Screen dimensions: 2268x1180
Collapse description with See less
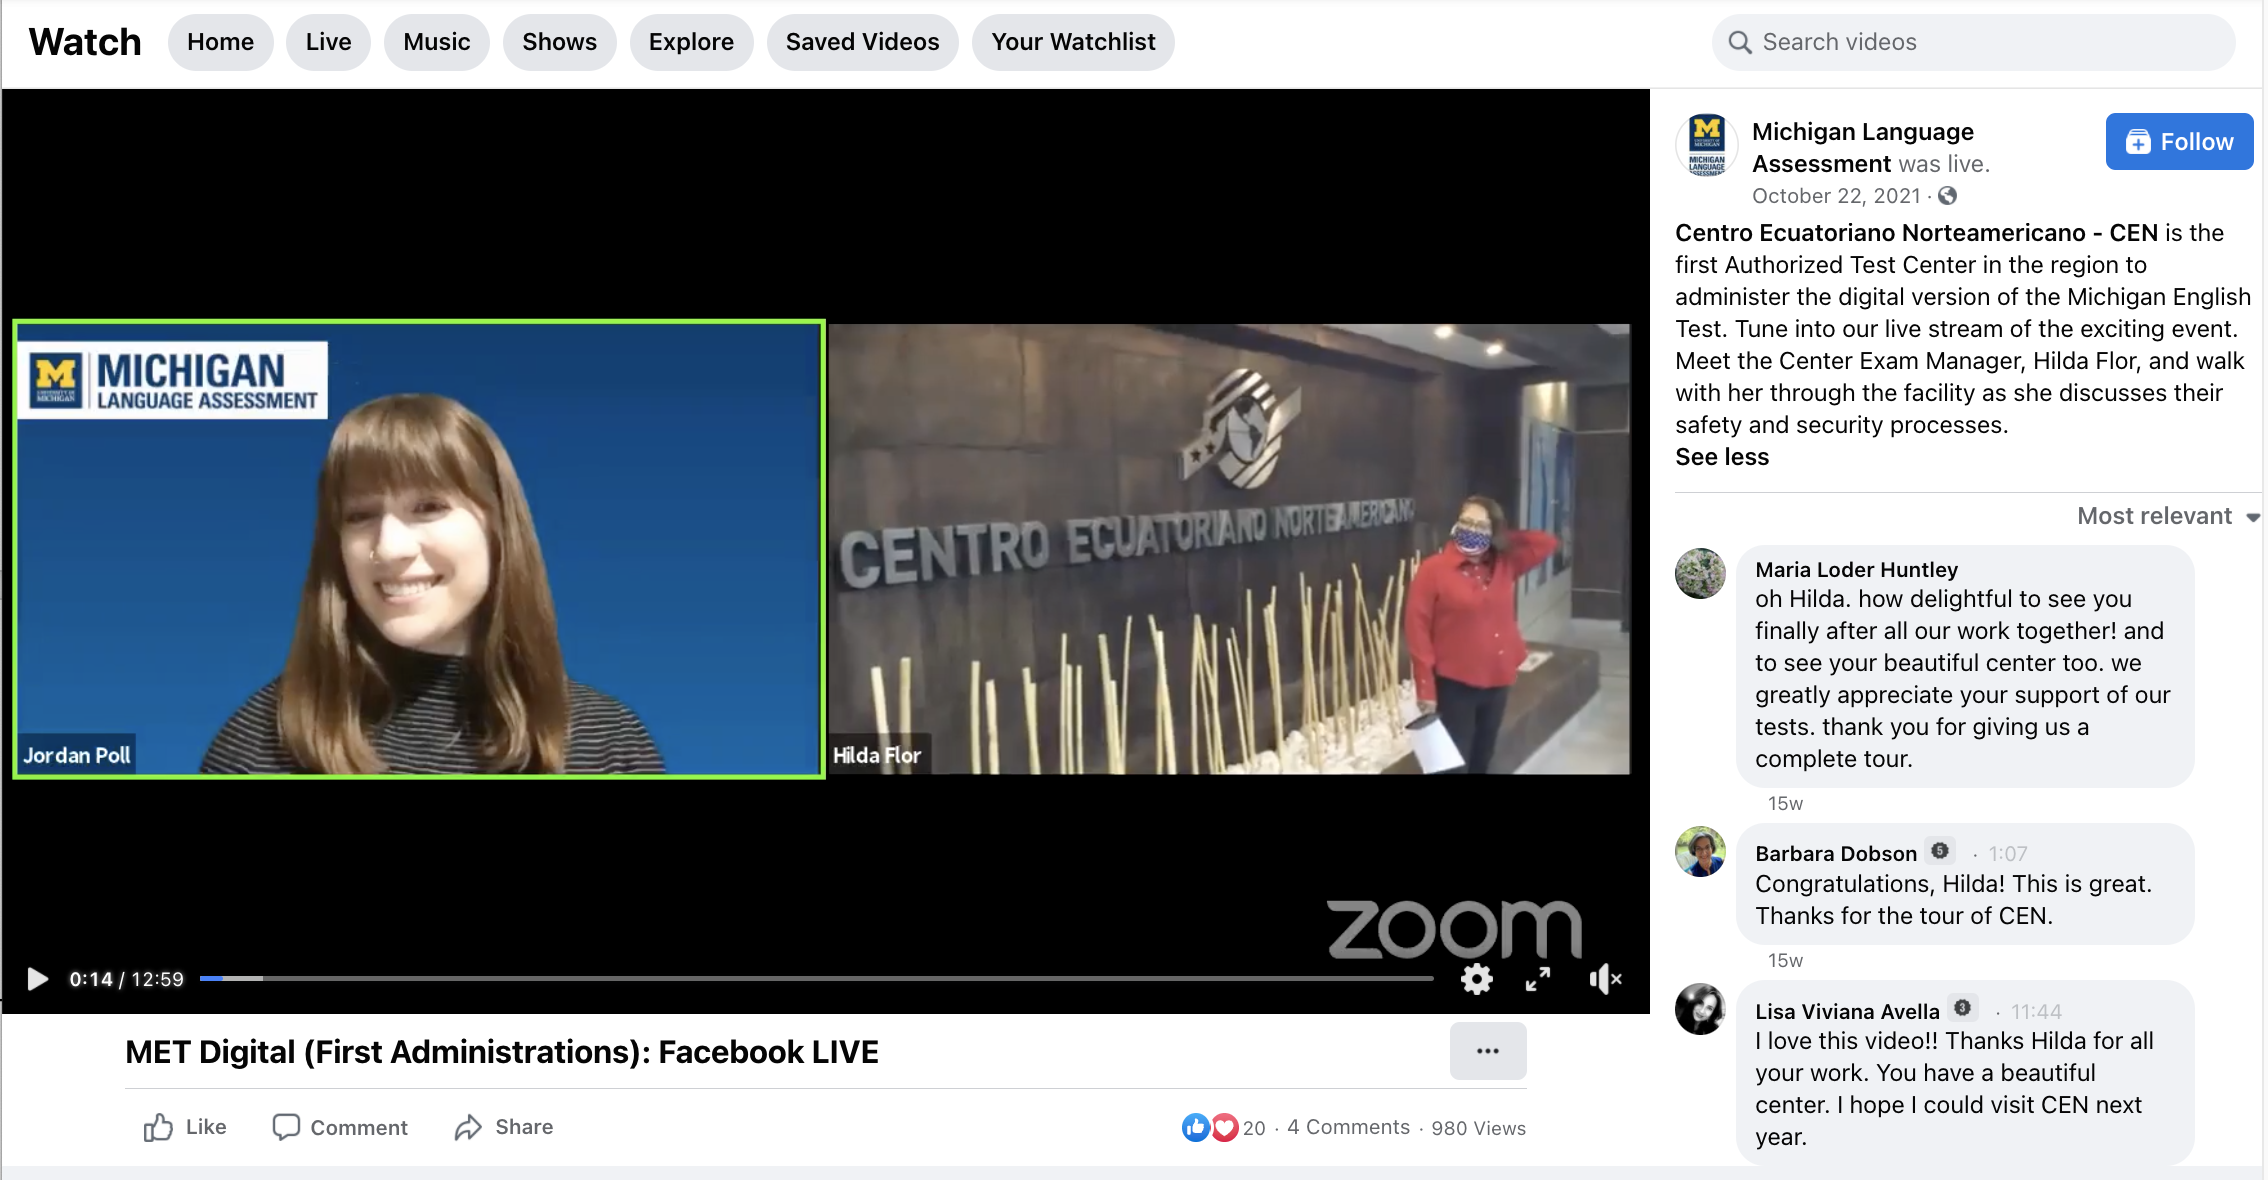tap(1722, 457)
